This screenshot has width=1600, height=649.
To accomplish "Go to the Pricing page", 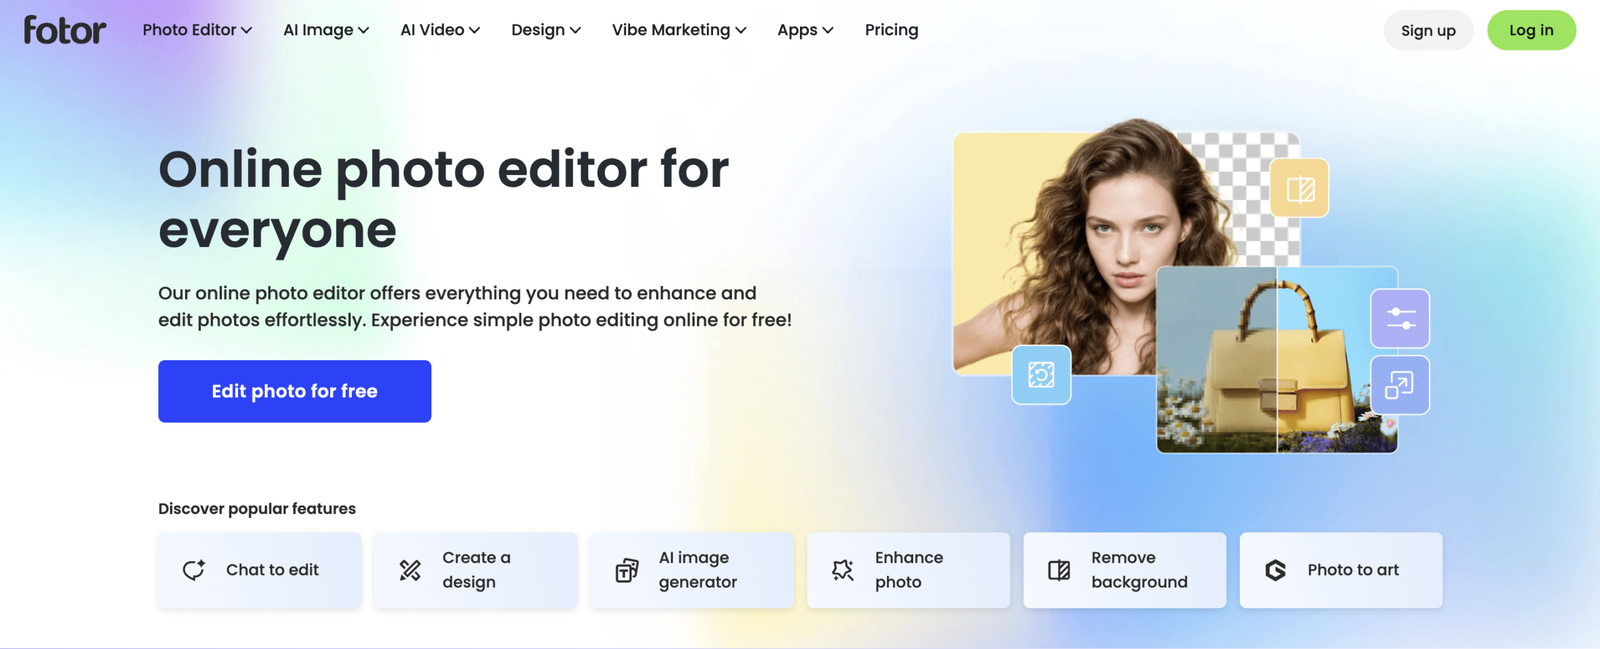I will tap(892, 30).
